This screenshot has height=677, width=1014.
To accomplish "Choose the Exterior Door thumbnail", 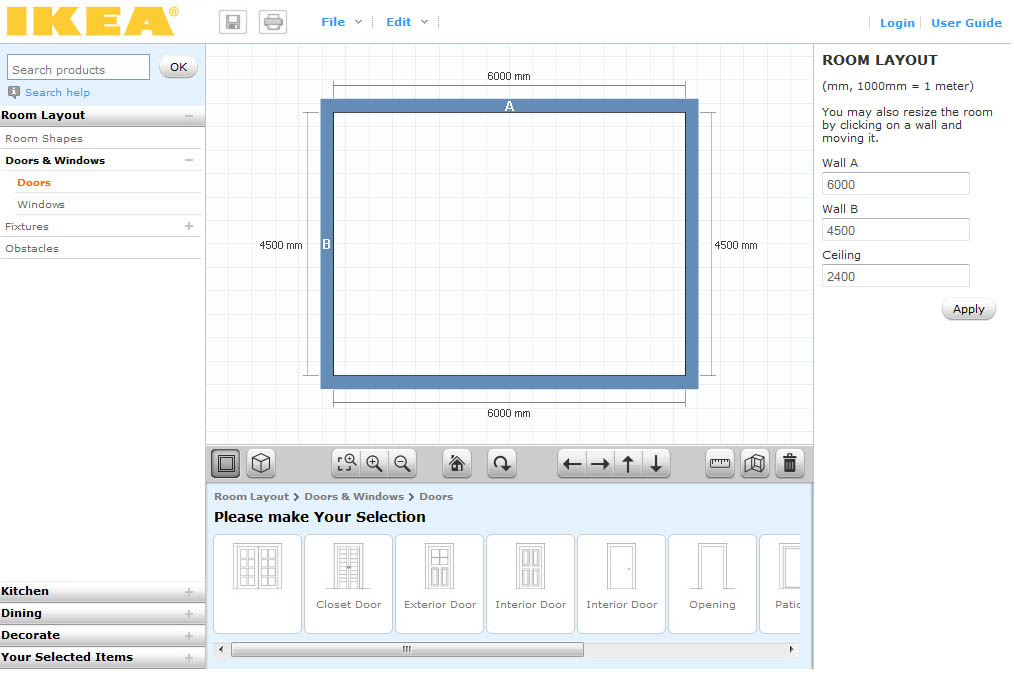I will pyautogui.click(x=440, y=583).
